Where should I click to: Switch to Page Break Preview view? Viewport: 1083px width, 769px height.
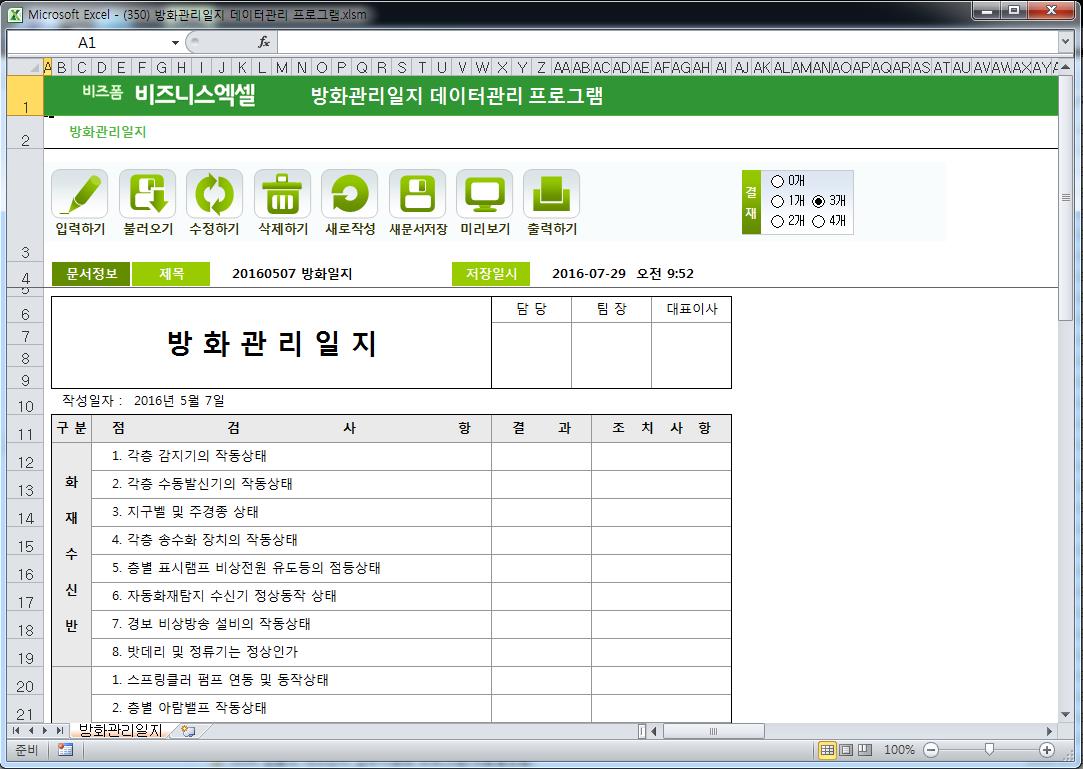864,750
